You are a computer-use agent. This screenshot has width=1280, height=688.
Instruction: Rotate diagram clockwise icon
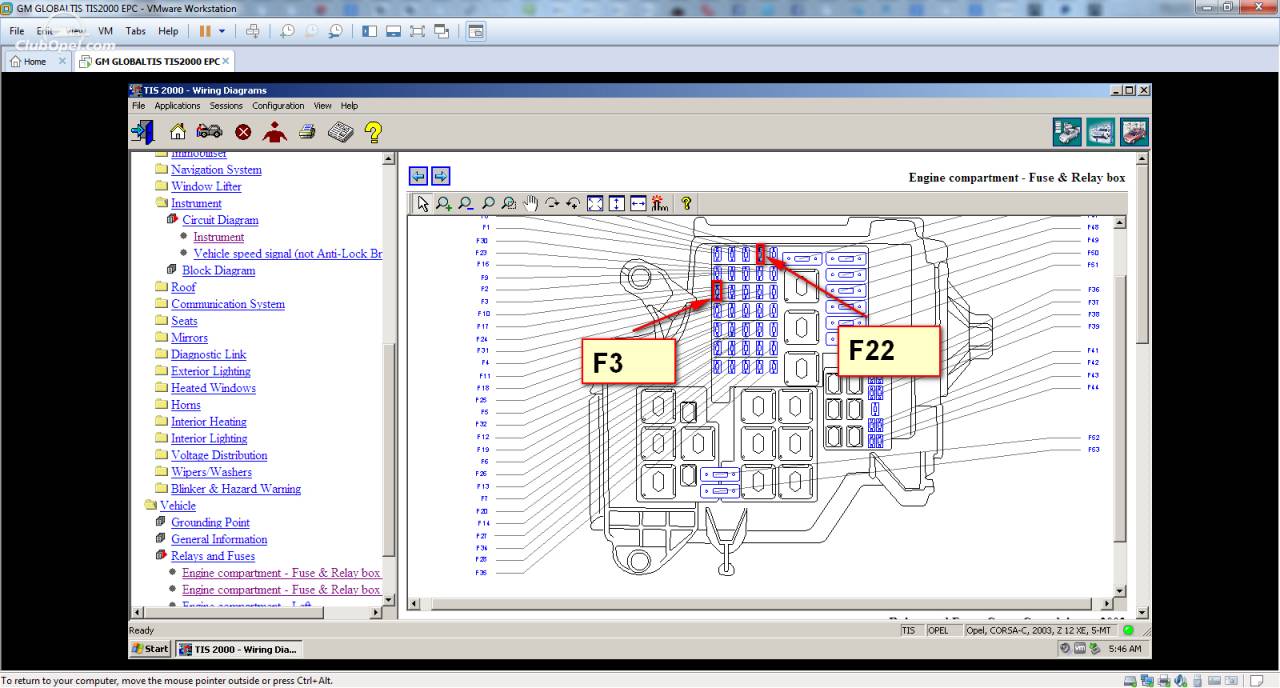[x=552, y=203]
